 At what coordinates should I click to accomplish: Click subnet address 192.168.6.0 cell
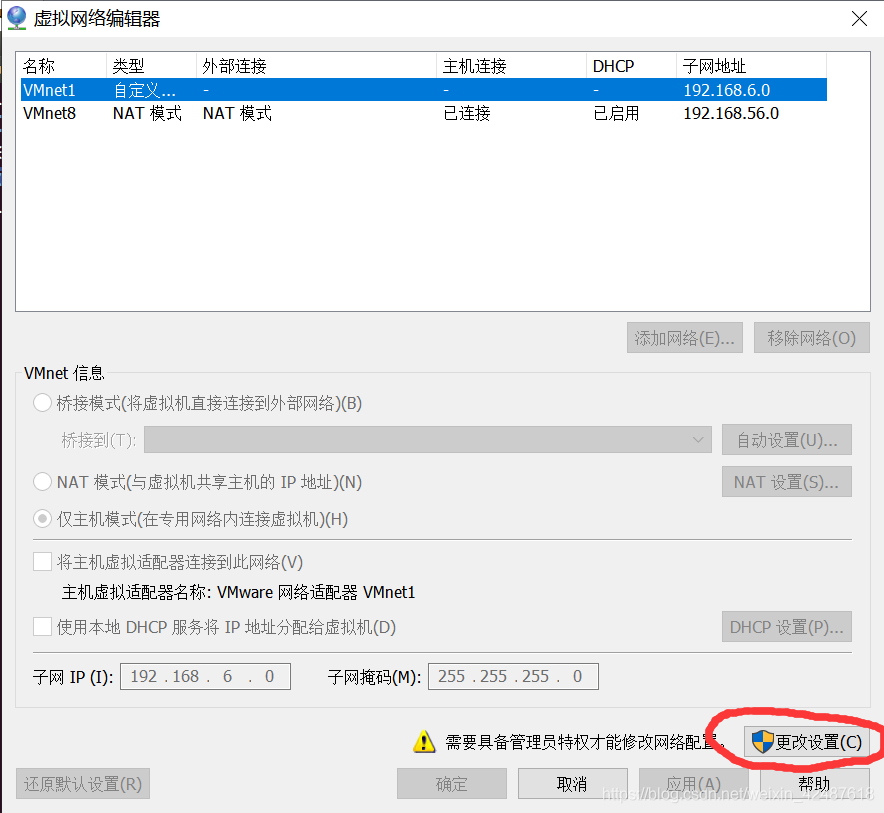(x=727, y=90)
